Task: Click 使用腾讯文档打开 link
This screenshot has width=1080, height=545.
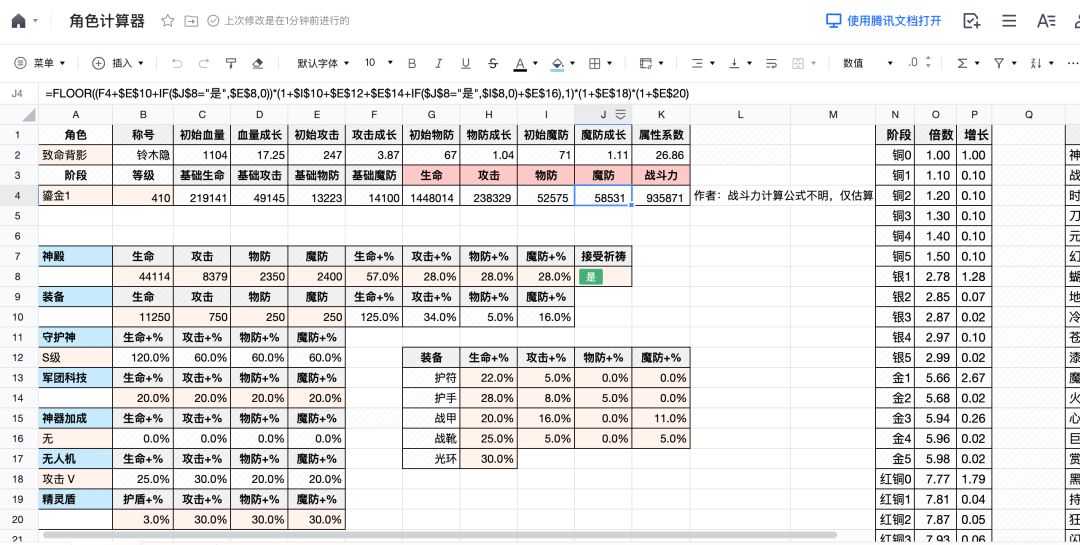Action: click(884, 21)
